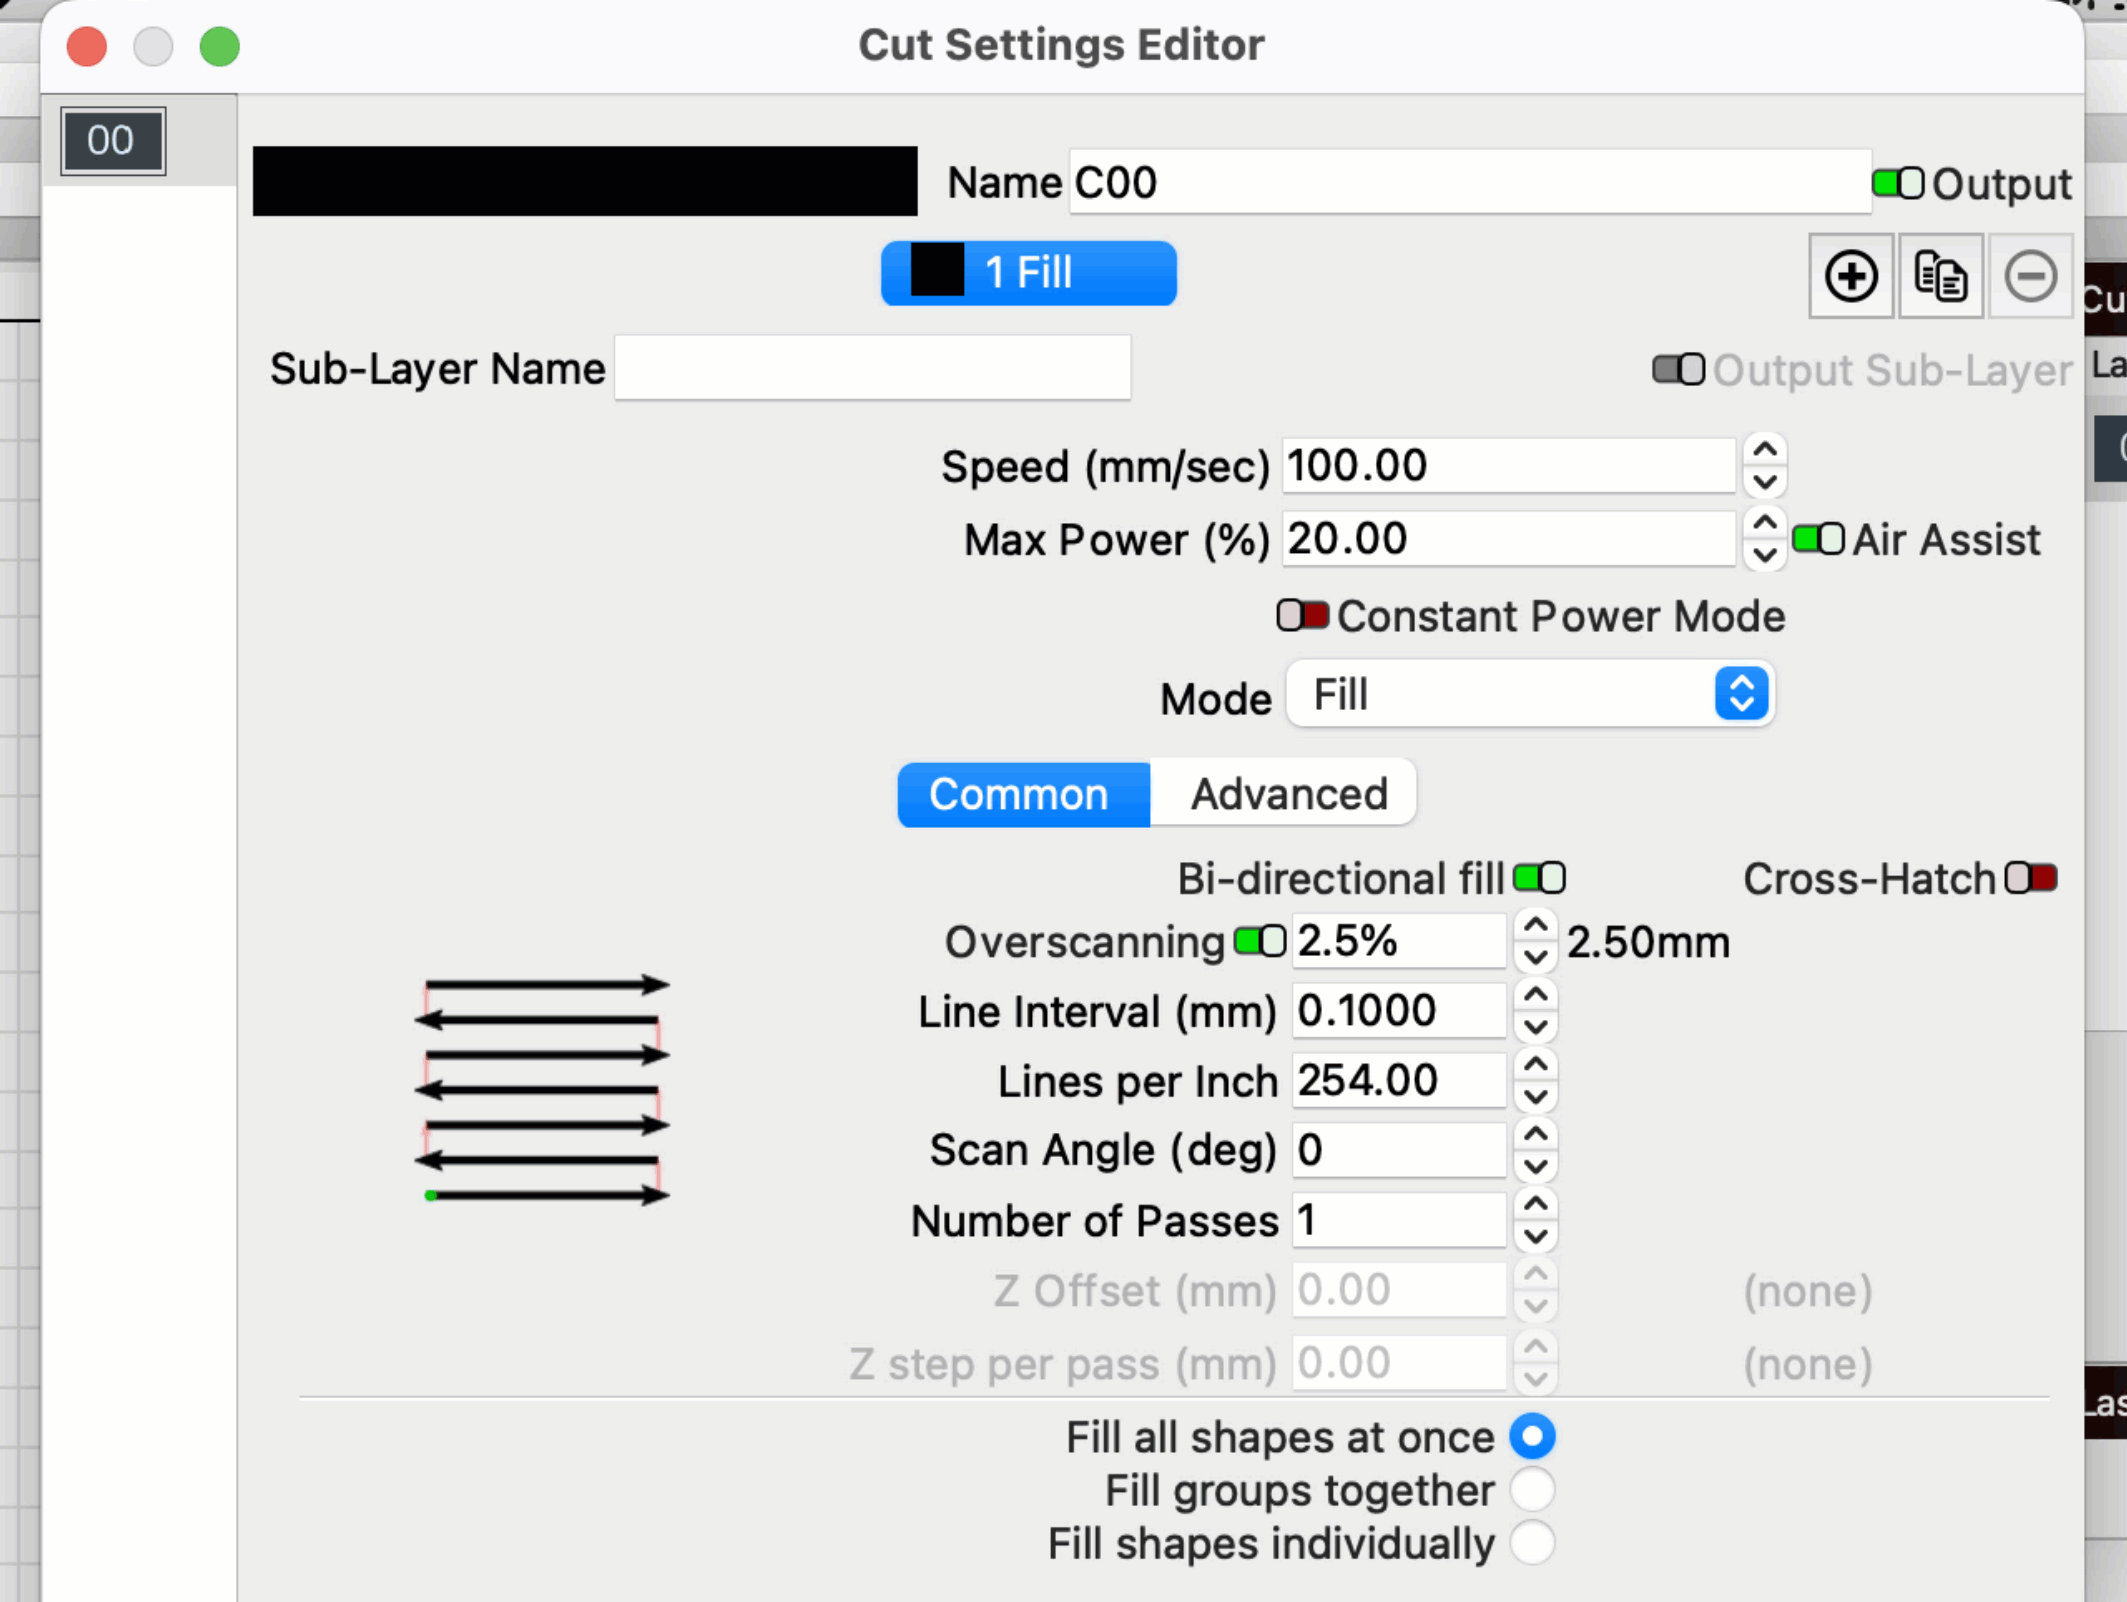Image resolution: width=2127 pixels, height=1602 pixels.
Task: Open the Mode dropdown menu
Action: [1530, 694]
